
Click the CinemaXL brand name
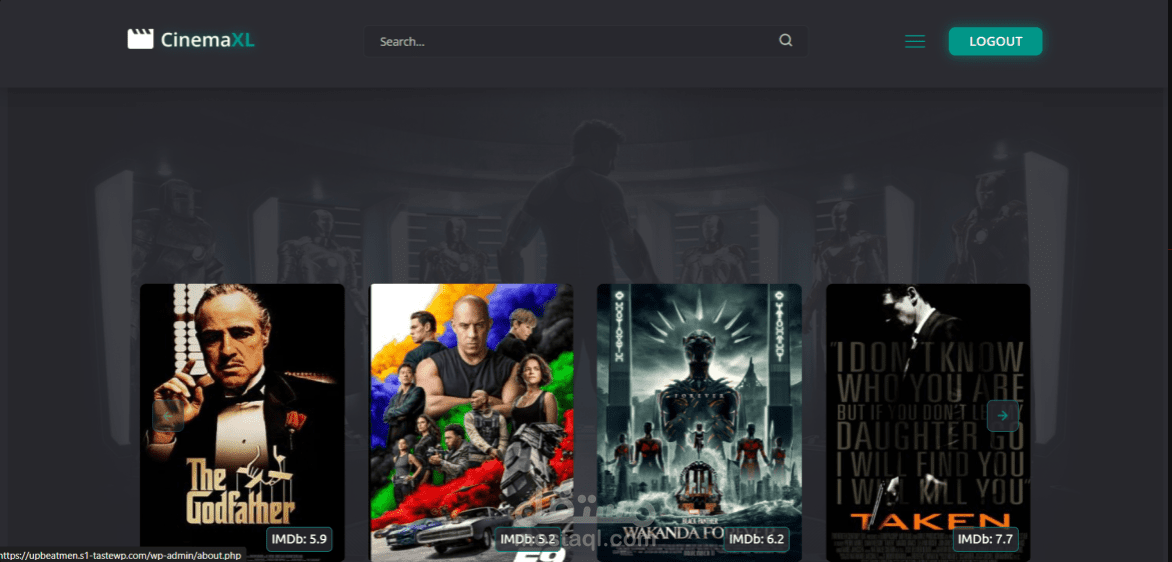(208, 40)
